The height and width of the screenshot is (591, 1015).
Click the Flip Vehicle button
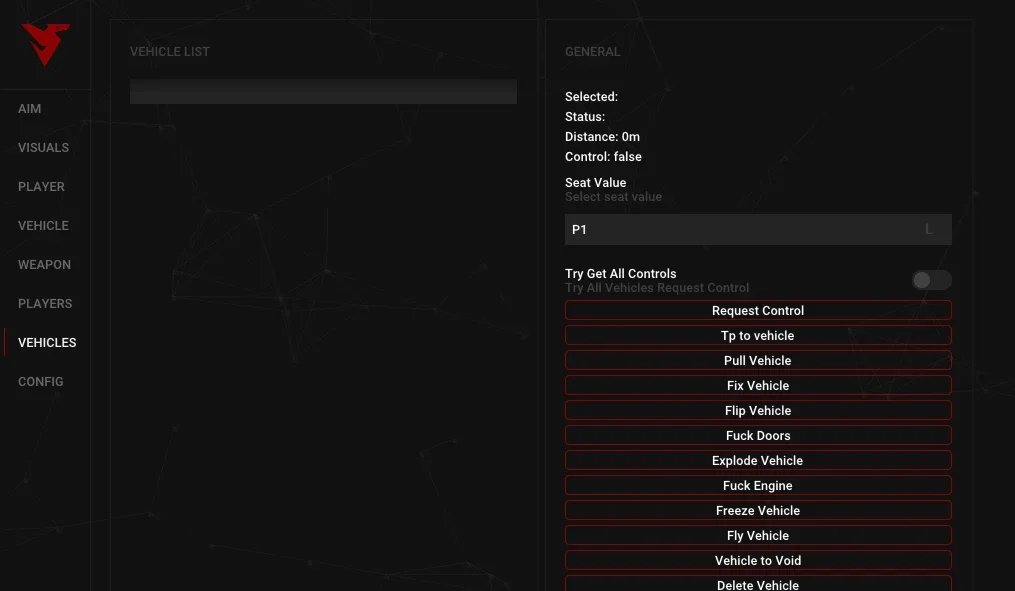(758, 410)
